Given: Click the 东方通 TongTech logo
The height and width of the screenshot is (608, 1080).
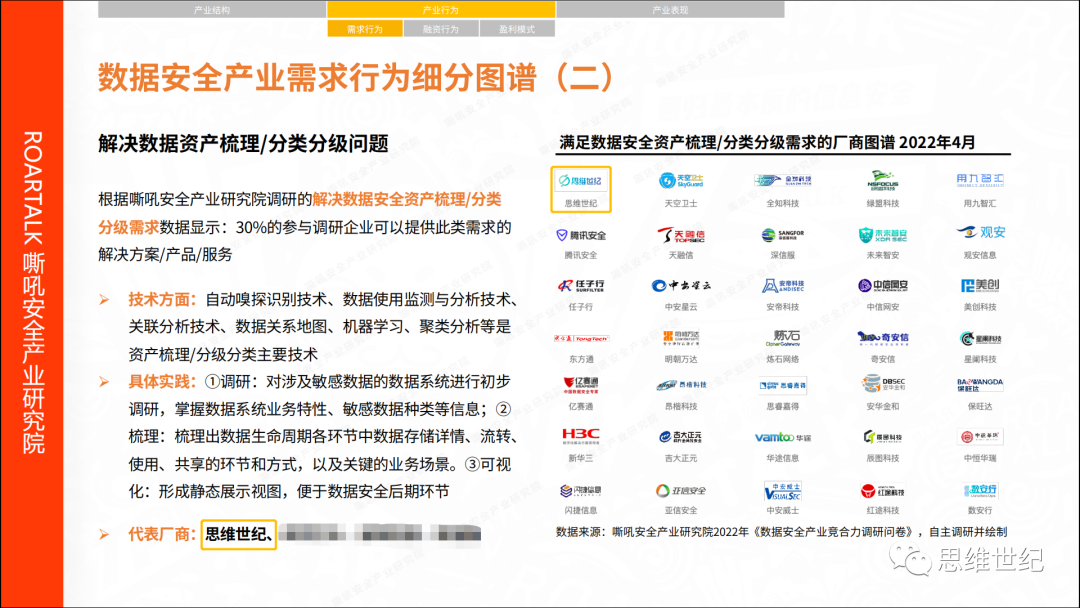Looking at the screenshot, I should pos(581,338).
